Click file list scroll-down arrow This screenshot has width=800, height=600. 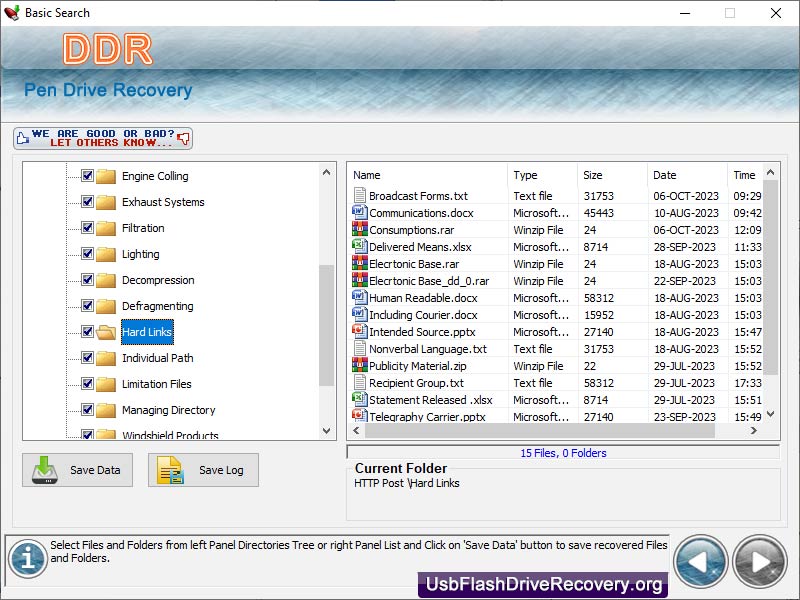(770, 414)
